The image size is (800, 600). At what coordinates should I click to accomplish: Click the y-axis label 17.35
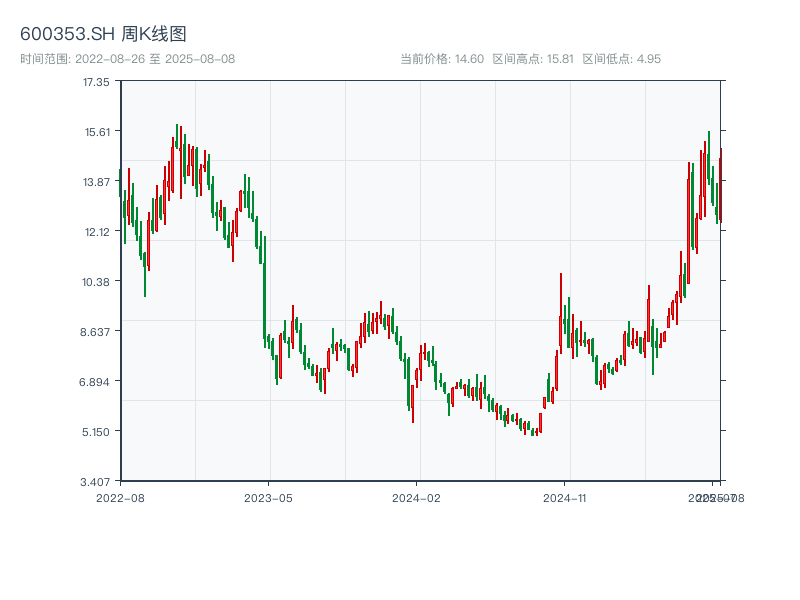tap(96, 82)
